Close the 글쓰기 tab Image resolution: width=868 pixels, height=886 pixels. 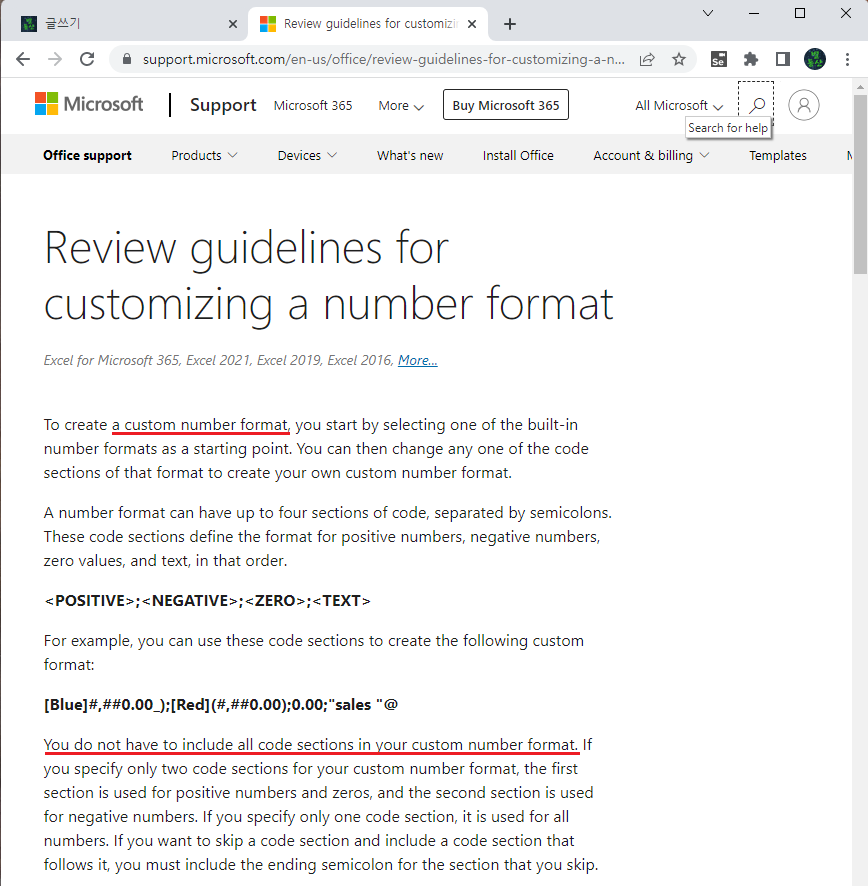coord(233,24)
